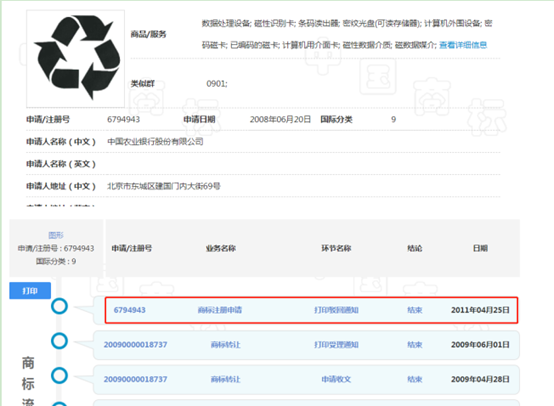Image resolution: width=554 pixels, height=406 pixels.
Task: Click 结束 in the 2011年04月25日 row
Action: [415, 310]
